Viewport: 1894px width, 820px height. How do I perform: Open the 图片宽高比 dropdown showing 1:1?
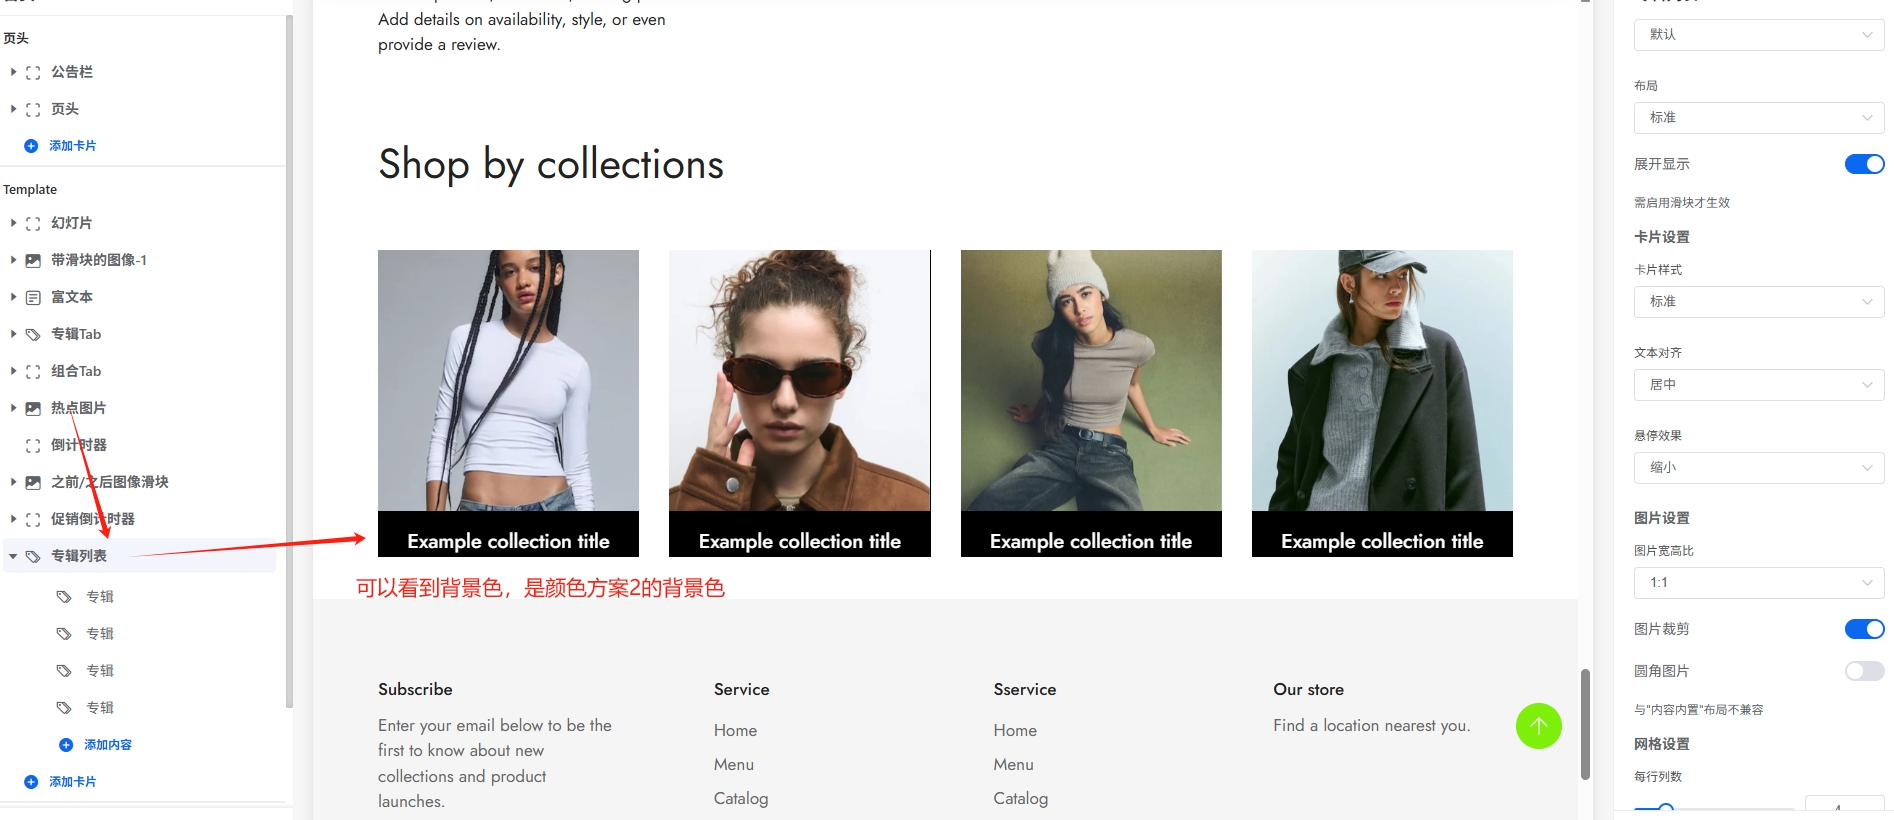point(1758,582)
